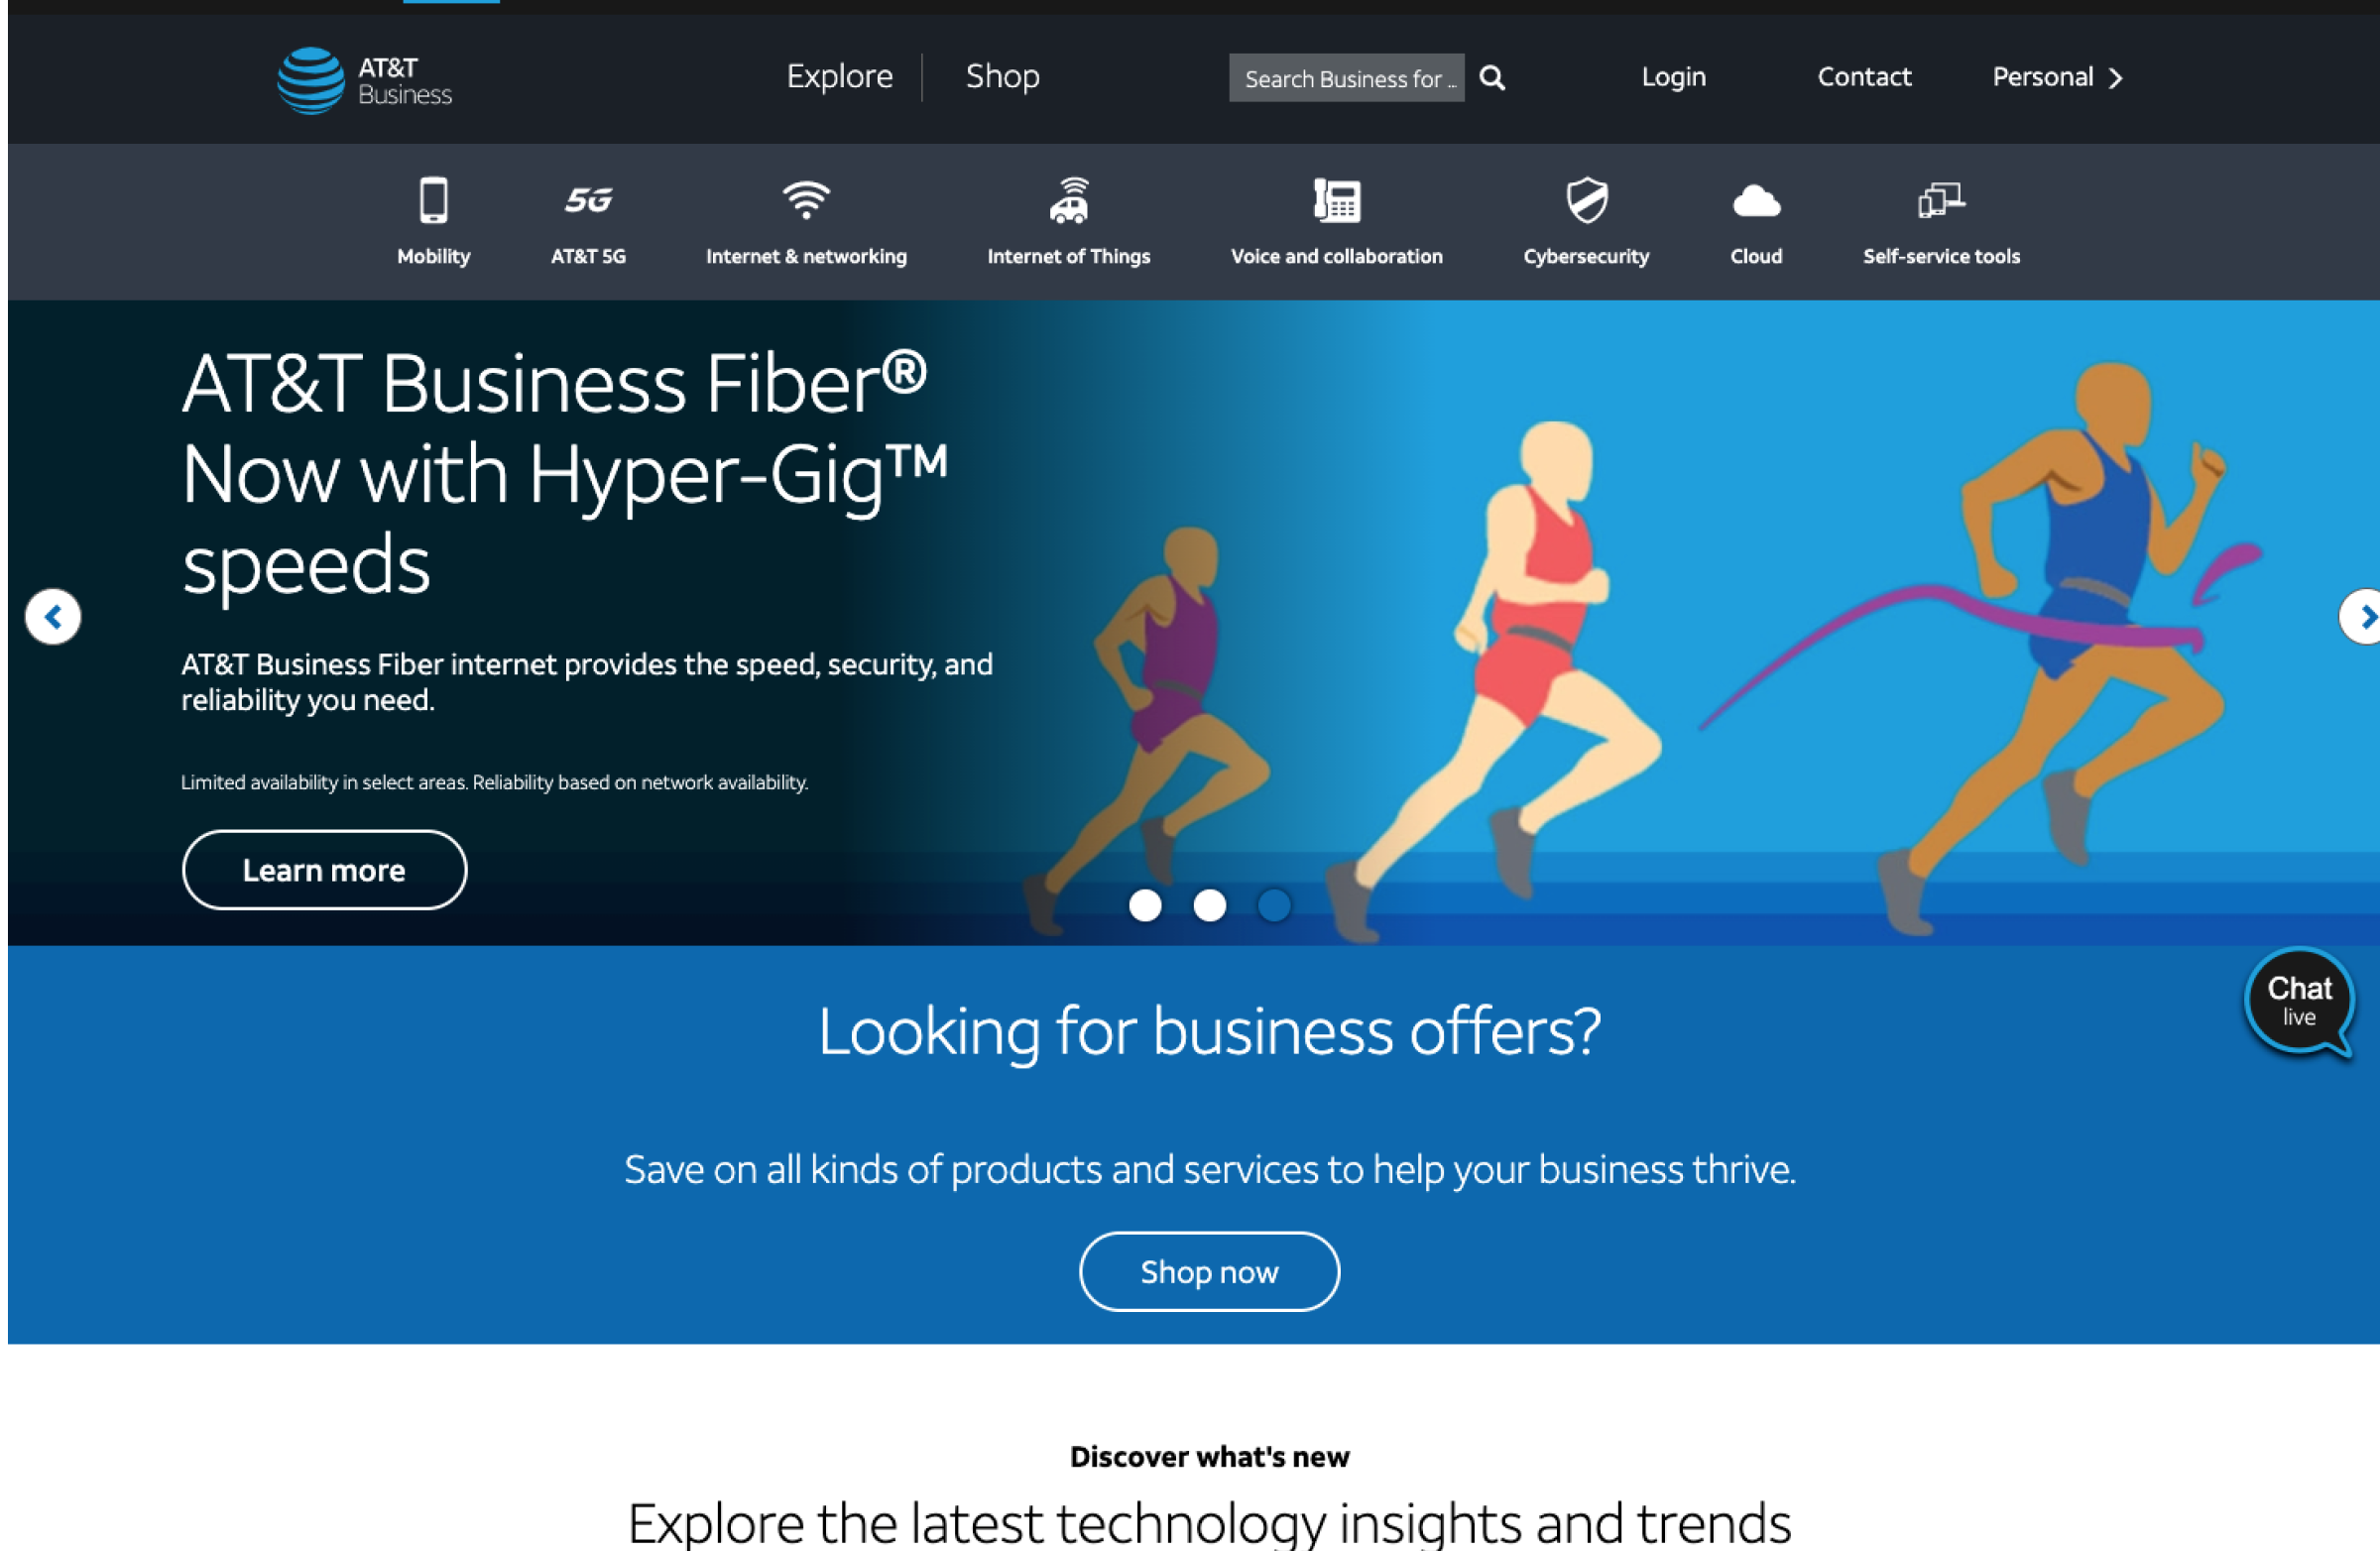Screen dimensions: 2380x1551
Task: Select the third carousel slide dot
Action: pos(1273,905)
